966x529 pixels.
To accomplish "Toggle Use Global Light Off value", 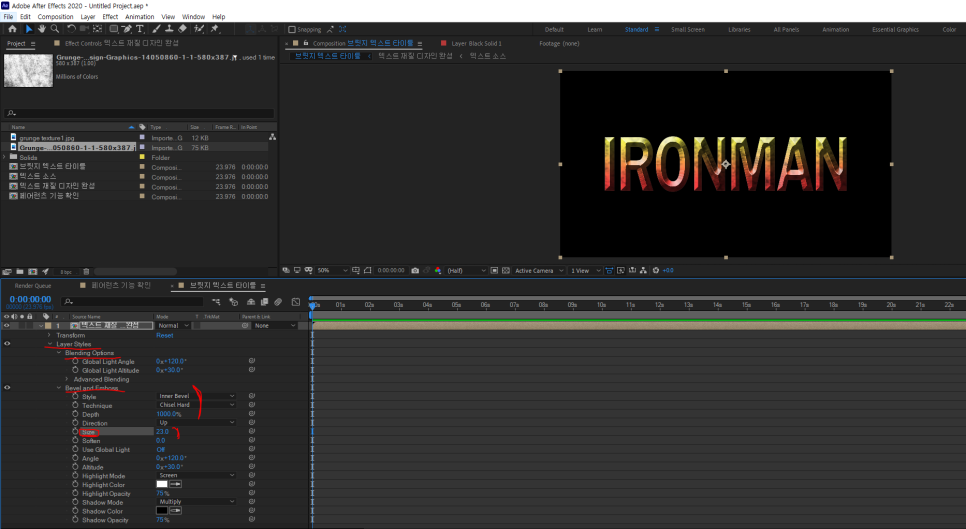I will (161, 450).
